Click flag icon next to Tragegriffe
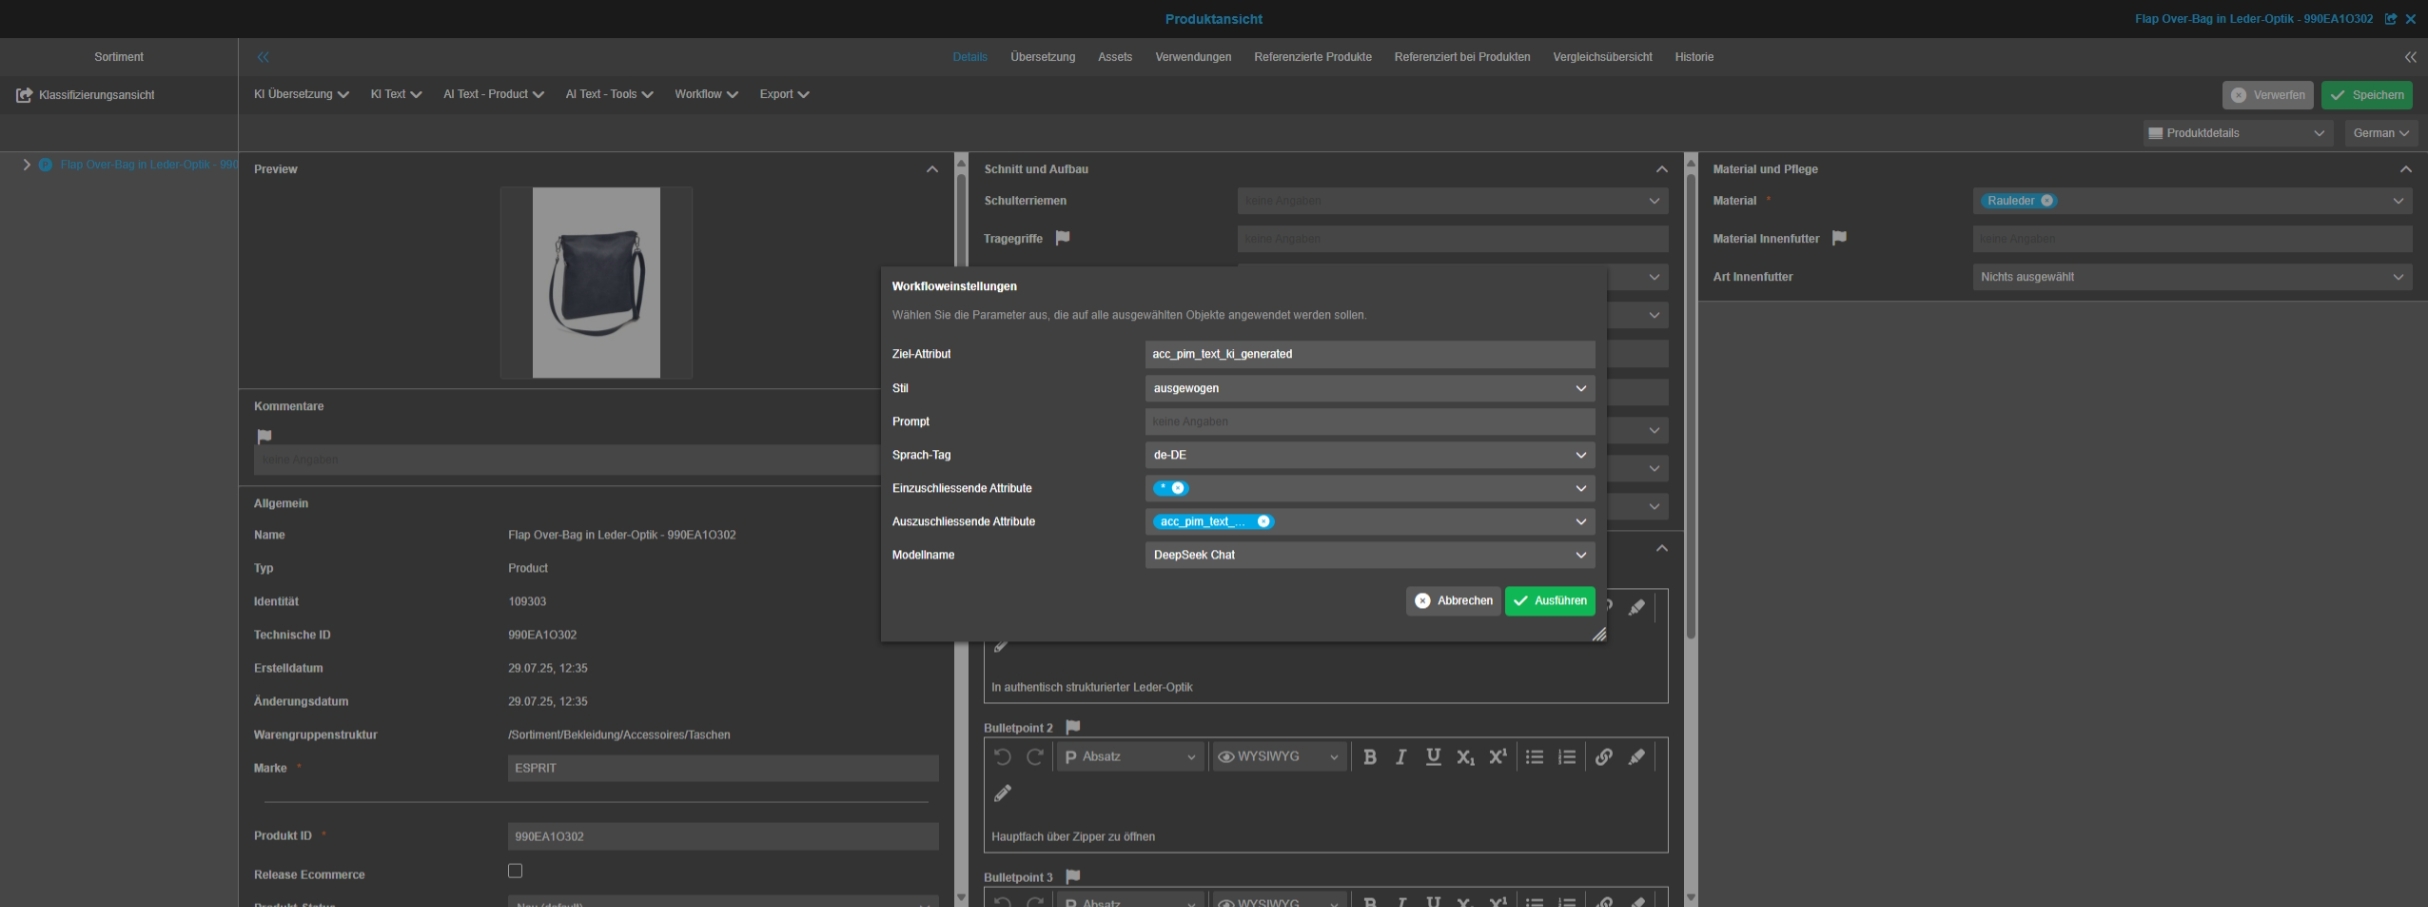This screenshot has height=907, width=2428. click(1063, 238)
